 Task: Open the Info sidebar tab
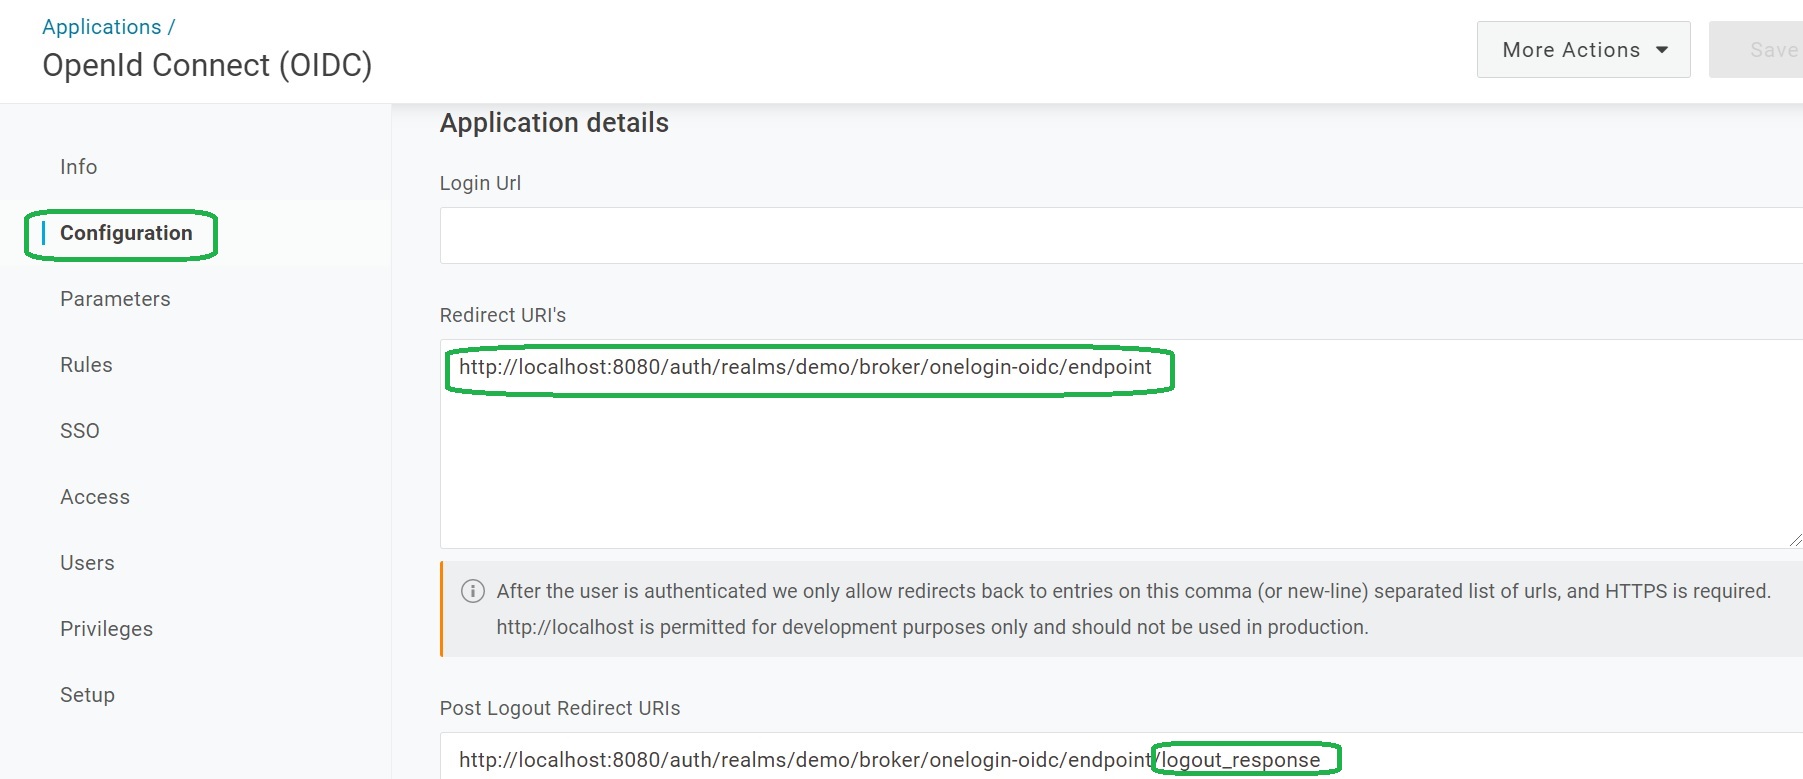(79, 167)
